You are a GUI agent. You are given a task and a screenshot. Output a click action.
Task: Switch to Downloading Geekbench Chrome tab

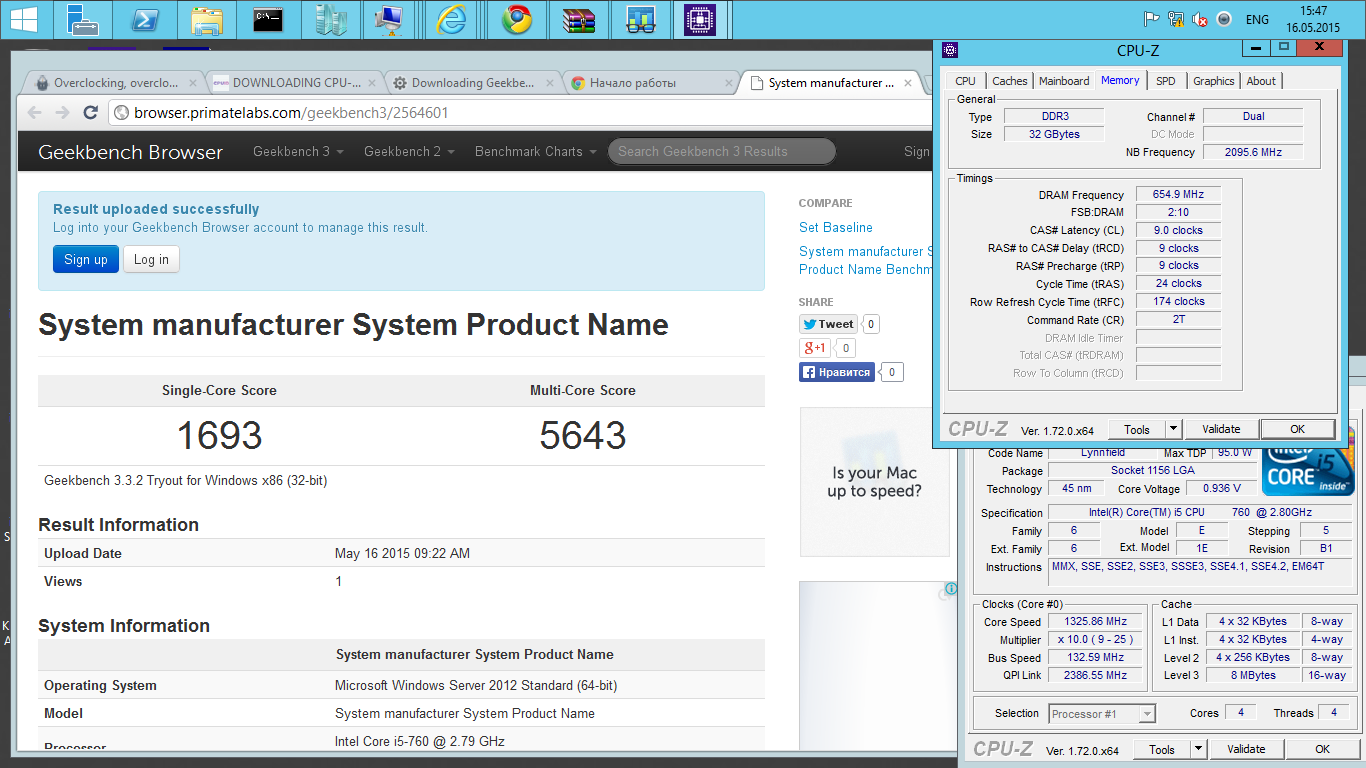[470, 83]
